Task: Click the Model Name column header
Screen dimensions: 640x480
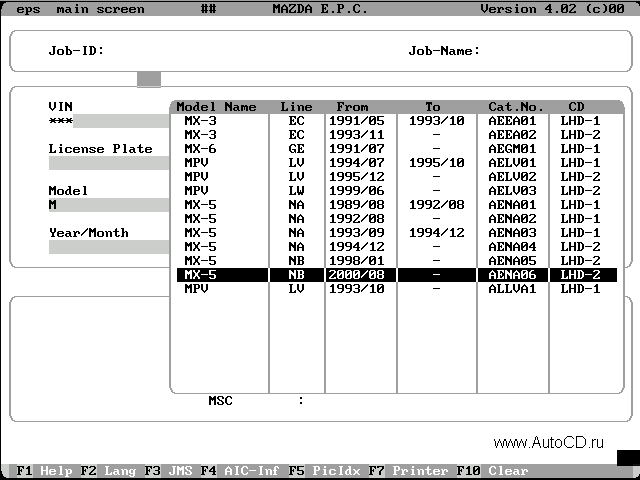Action: tap(216, 107)
